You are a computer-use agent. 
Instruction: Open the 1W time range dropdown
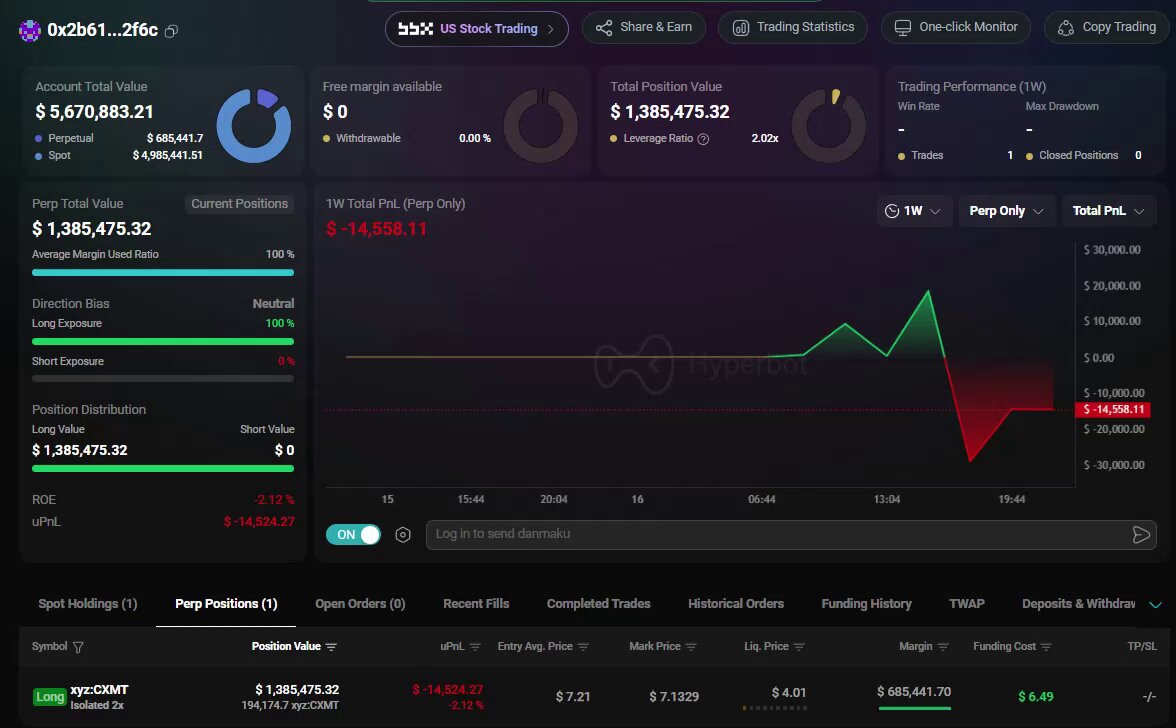[914, 211]
